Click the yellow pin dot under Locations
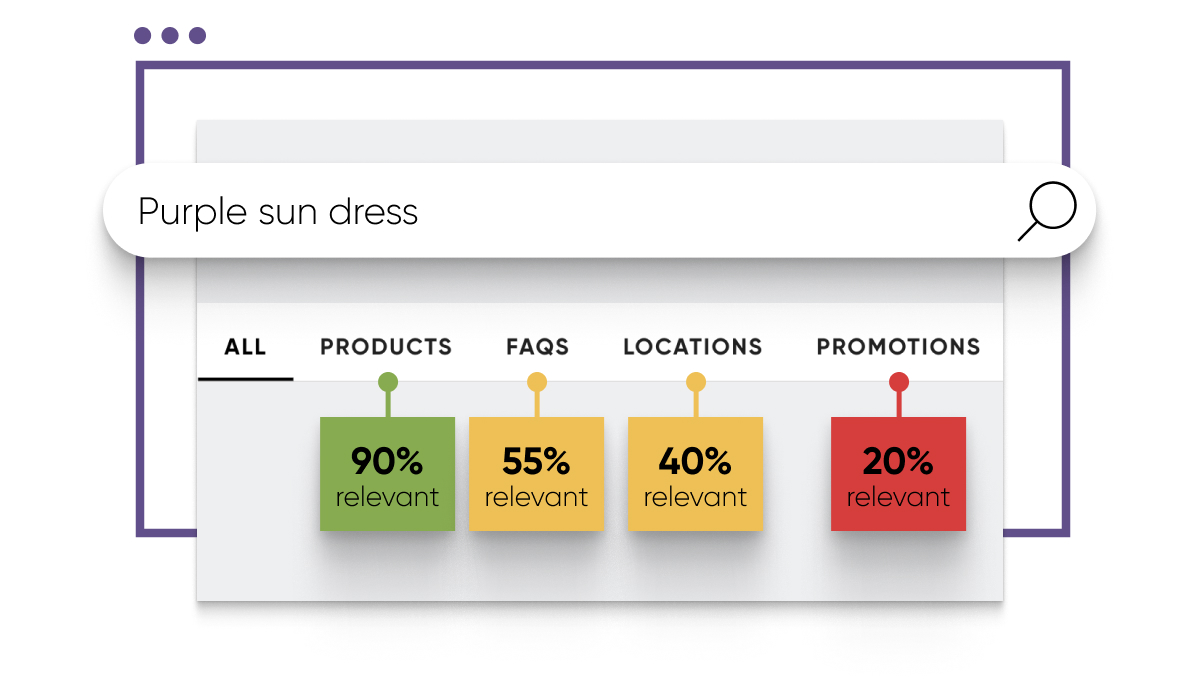This screenshot has height=692, width=1200. coord(696,382)
